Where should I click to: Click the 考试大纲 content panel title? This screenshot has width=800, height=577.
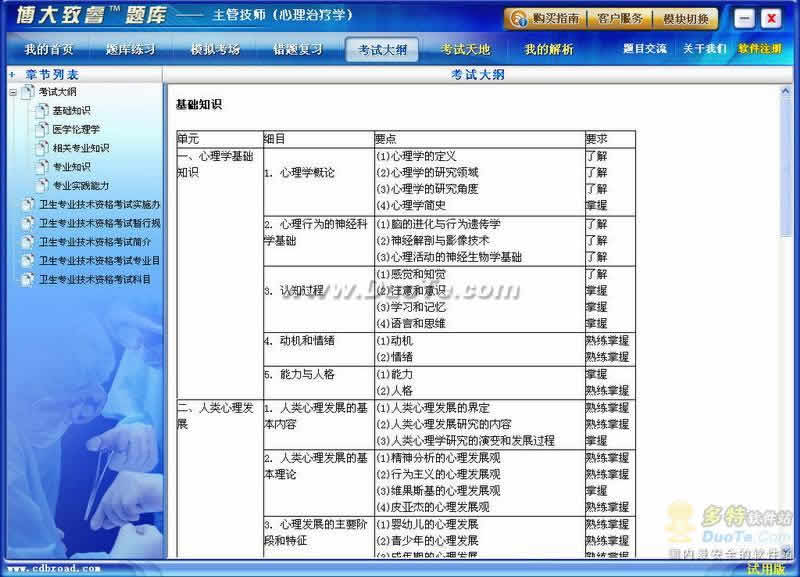click(x=478, y=74)
